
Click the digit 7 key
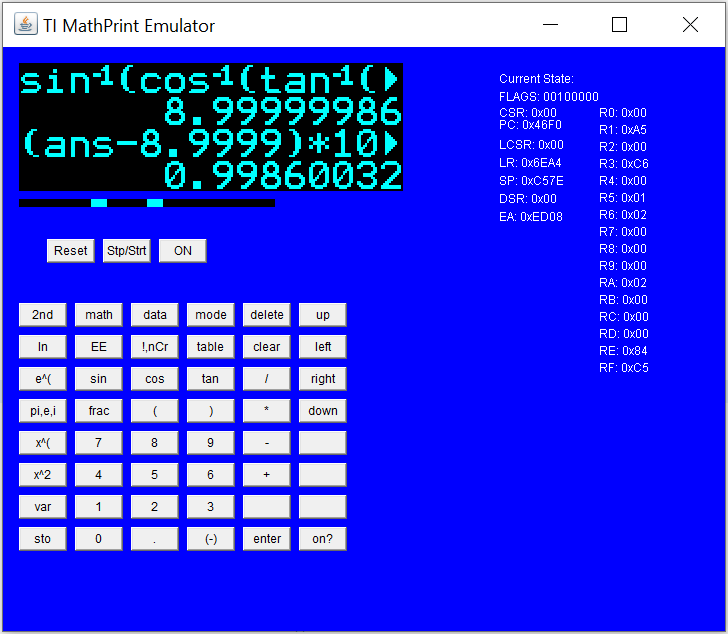99,443
